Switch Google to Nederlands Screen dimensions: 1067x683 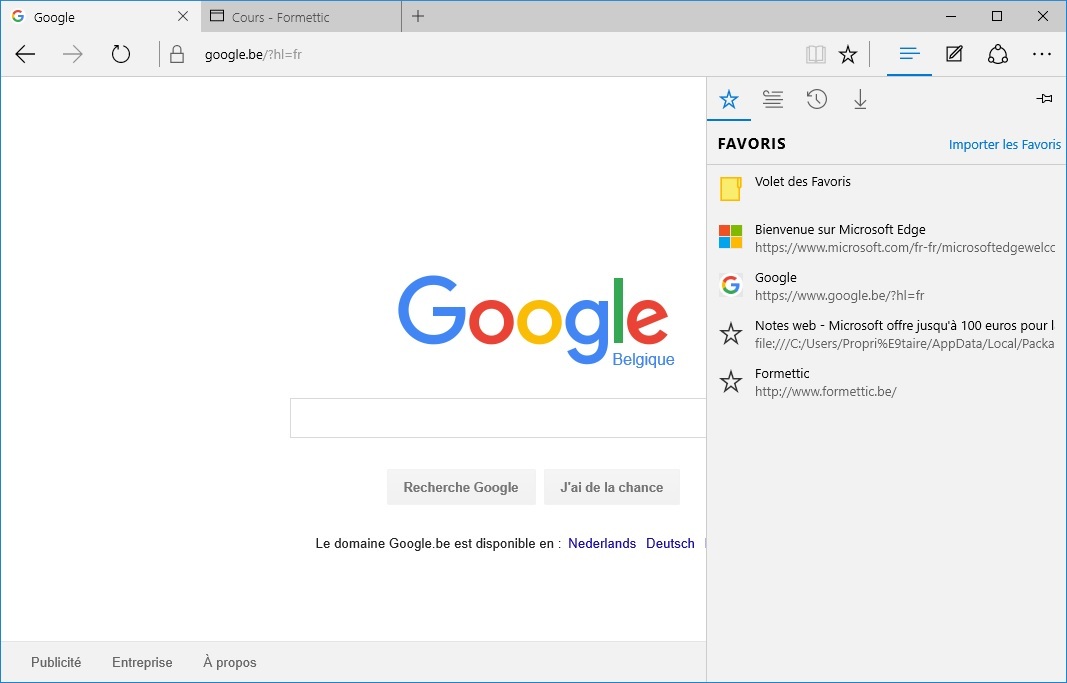click(602, 544)
